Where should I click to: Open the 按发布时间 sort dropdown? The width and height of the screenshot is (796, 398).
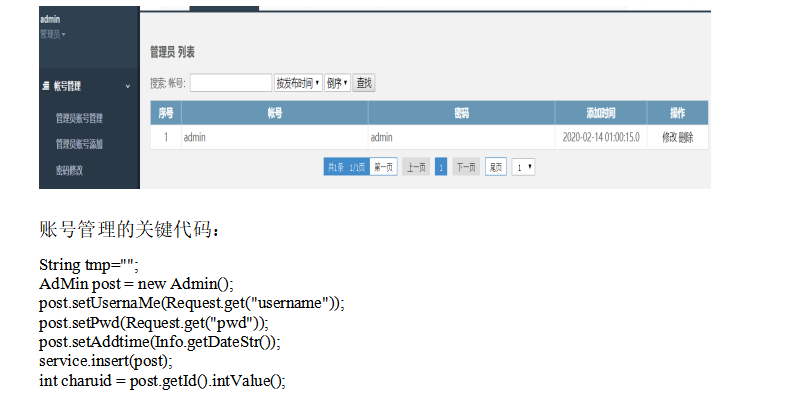298,83
